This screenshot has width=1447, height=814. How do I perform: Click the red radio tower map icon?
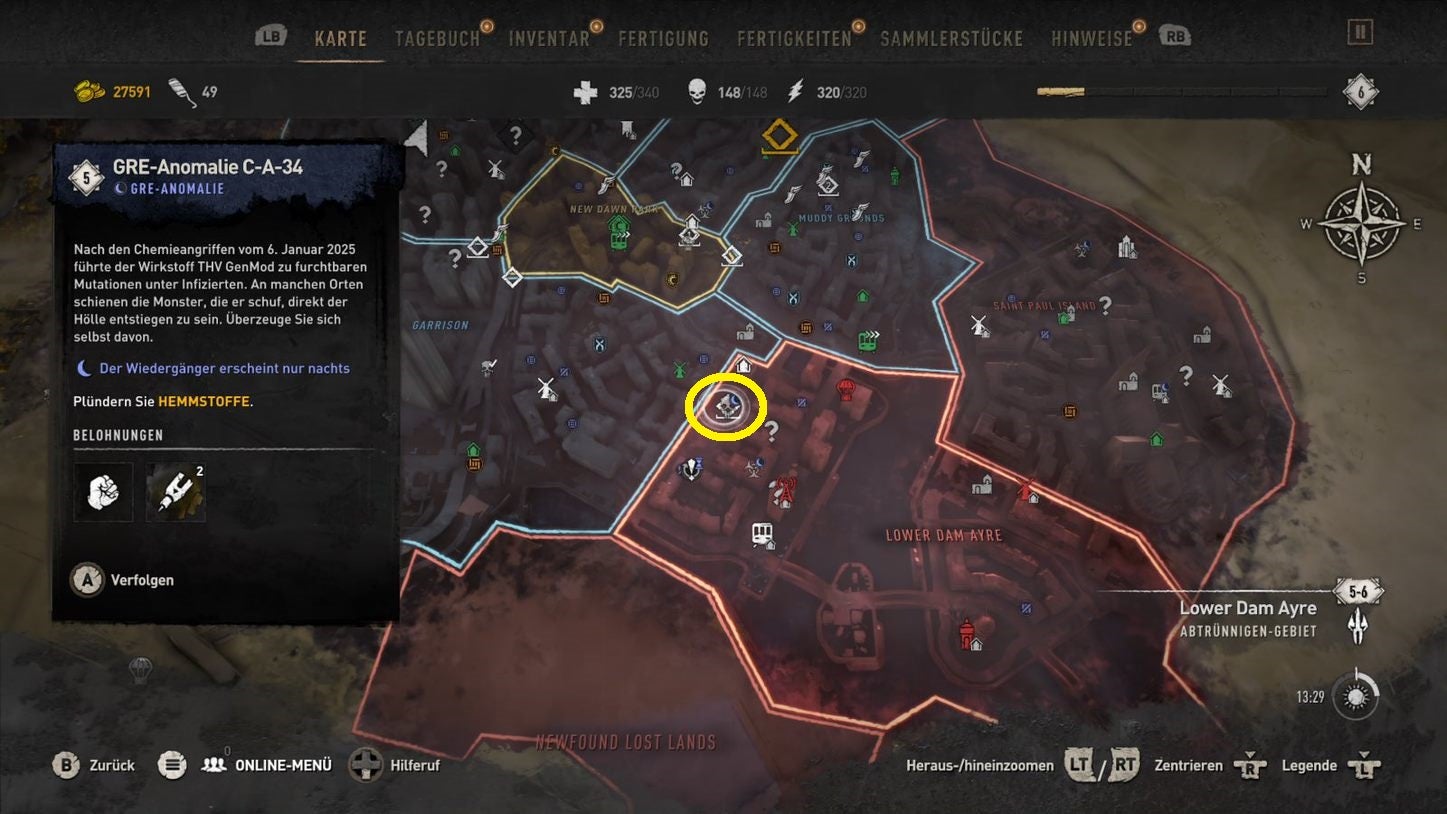tap(783, 491)
